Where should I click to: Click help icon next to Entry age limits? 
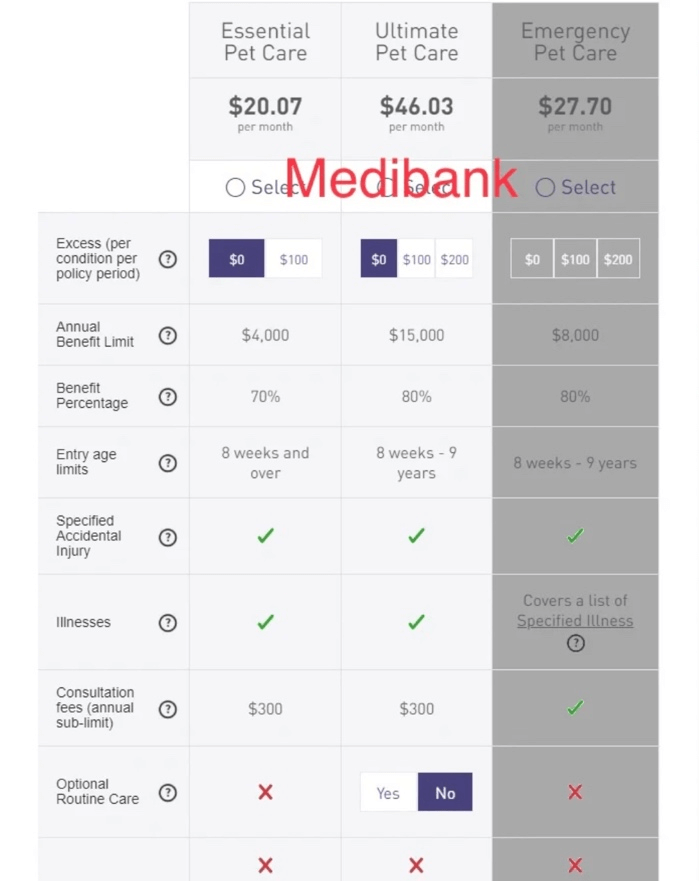pyautogui.click(x=167, y=463)
